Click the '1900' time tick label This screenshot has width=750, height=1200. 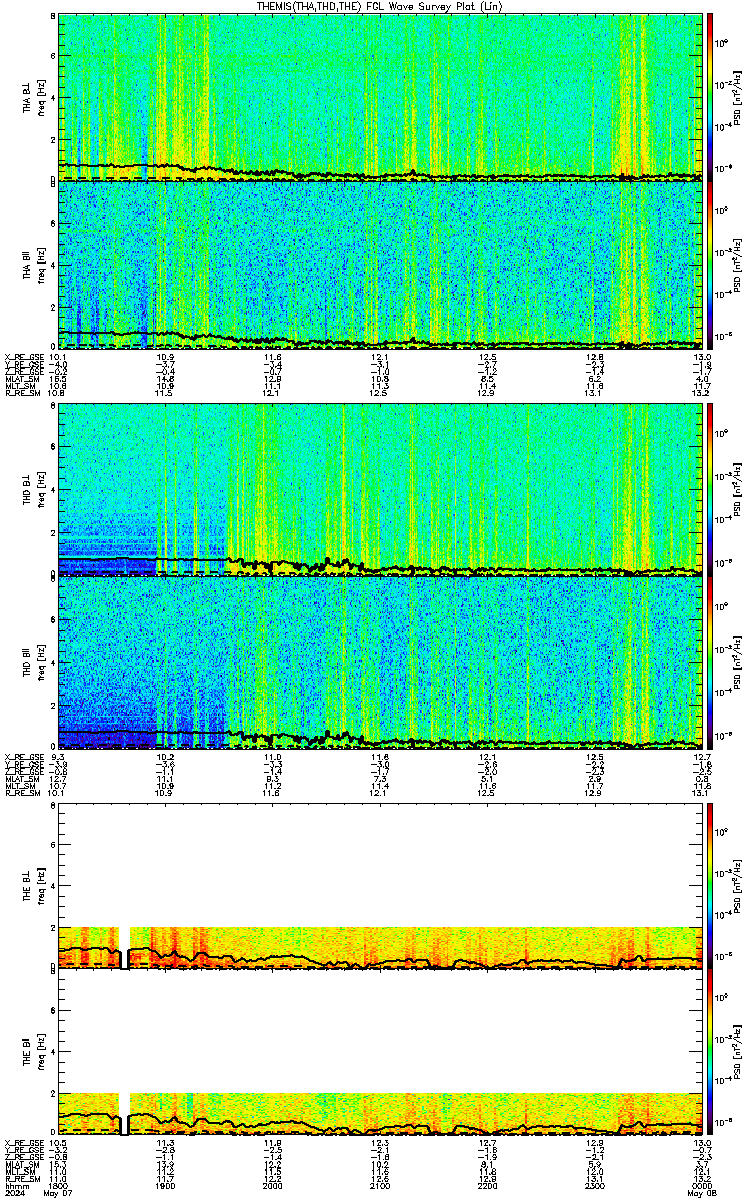point(166,1187)
